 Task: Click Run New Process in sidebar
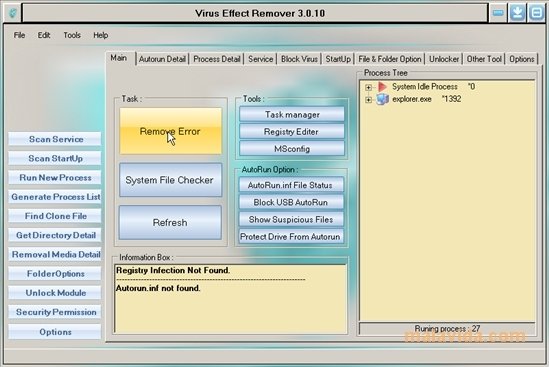(x=55, y=178)
